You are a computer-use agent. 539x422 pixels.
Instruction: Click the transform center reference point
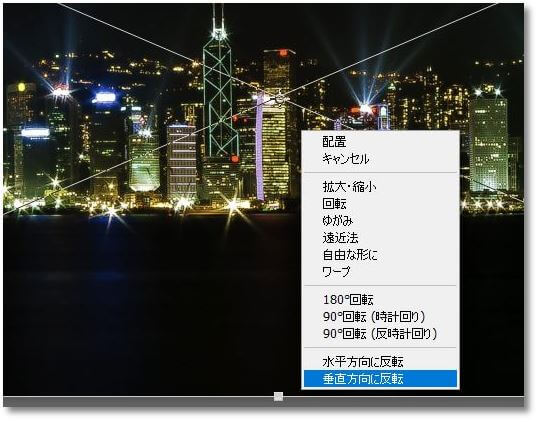click(280, 99)
